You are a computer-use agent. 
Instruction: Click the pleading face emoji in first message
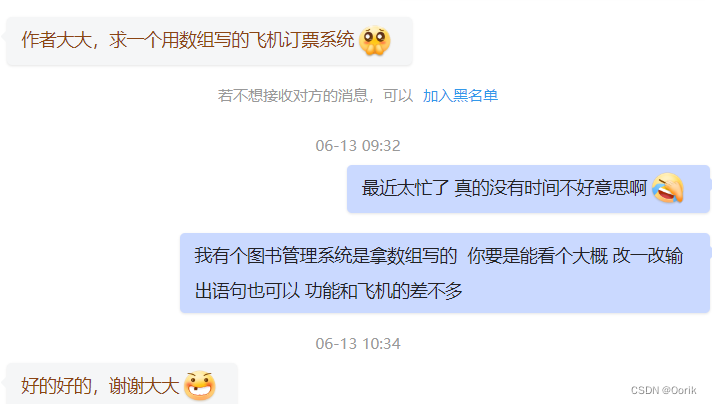pyautogui.click(x=375, y=41)
